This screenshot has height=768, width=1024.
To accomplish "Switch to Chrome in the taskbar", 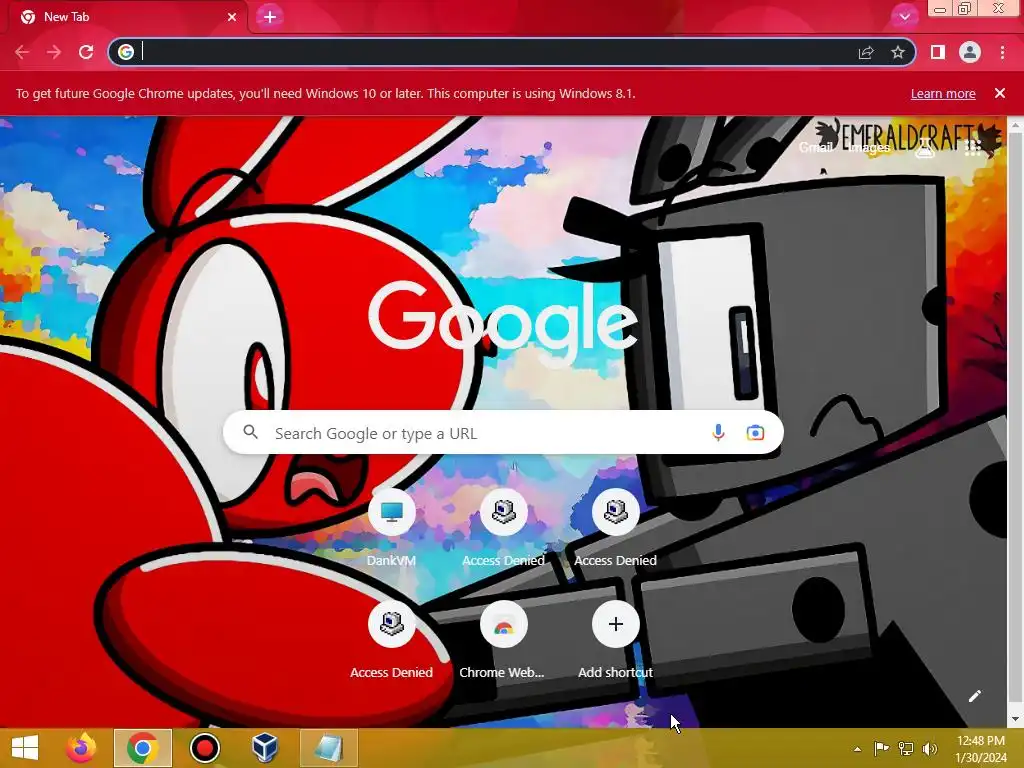I will pyautogui.click(x=143, y=748).
